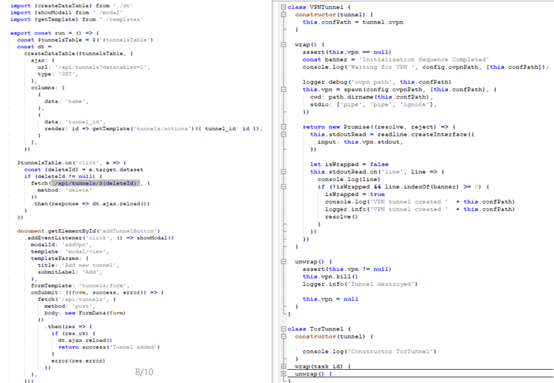This screenshot has width=554, height=383.
Task: Click the import {createDataTable} line
Action: coord(72,6)
